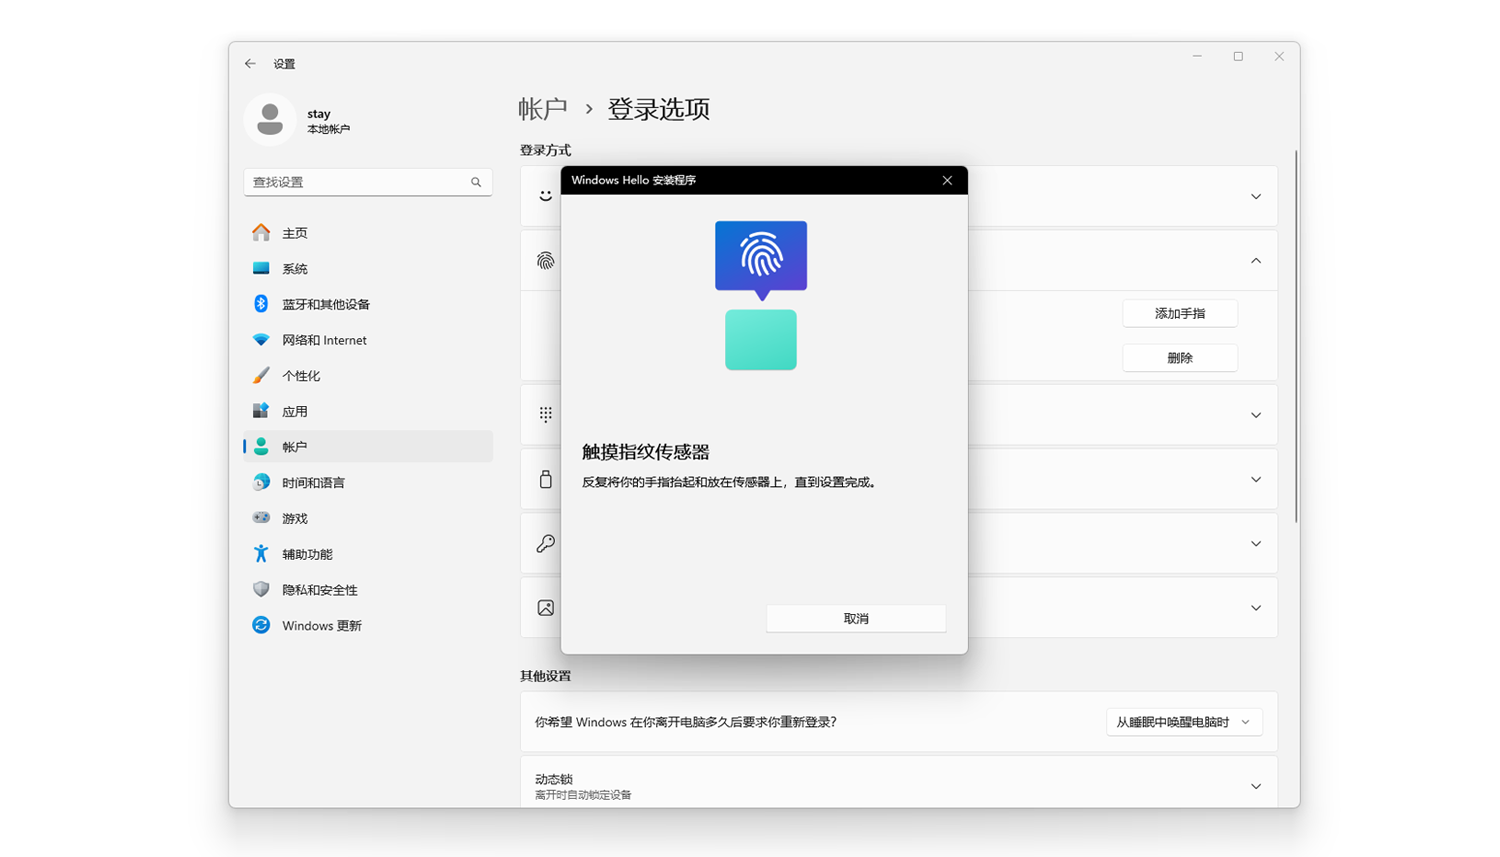1500x857 pixels.
Task: Go to 游戏 settings
Action: pos(368,518)
